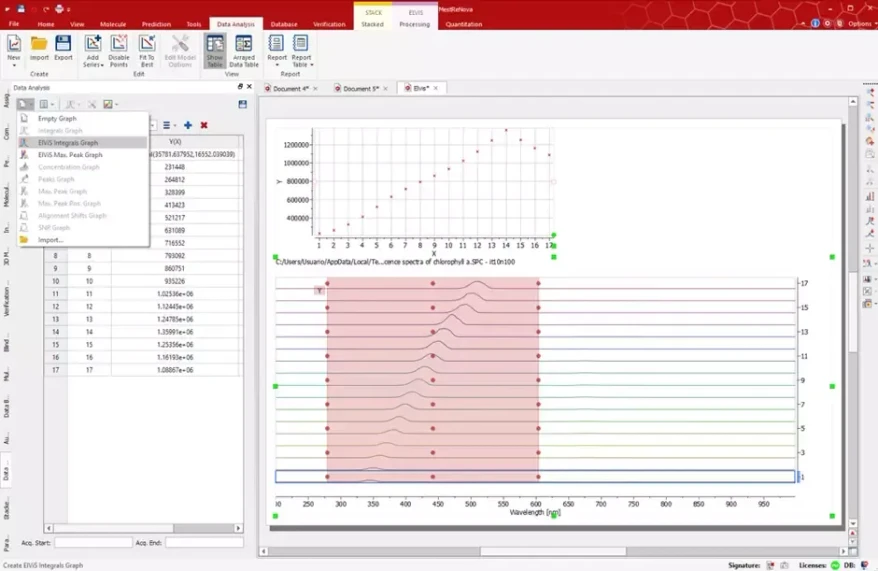Click the blue plus add-row icon

188,125
